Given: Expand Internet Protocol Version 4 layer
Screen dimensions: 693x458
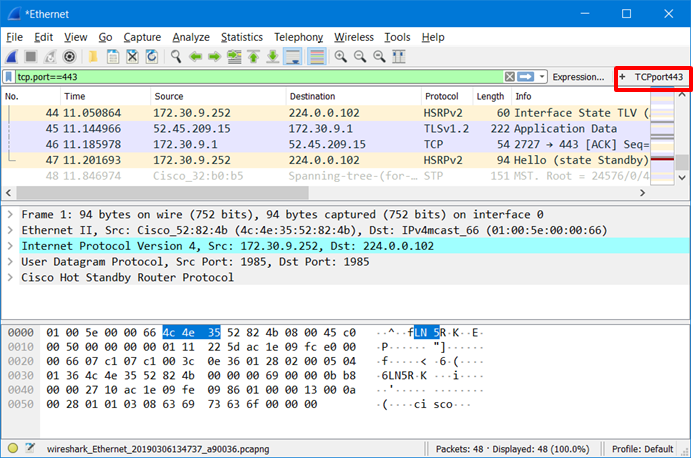Looking at the screenshot, I should coord(10,246).
